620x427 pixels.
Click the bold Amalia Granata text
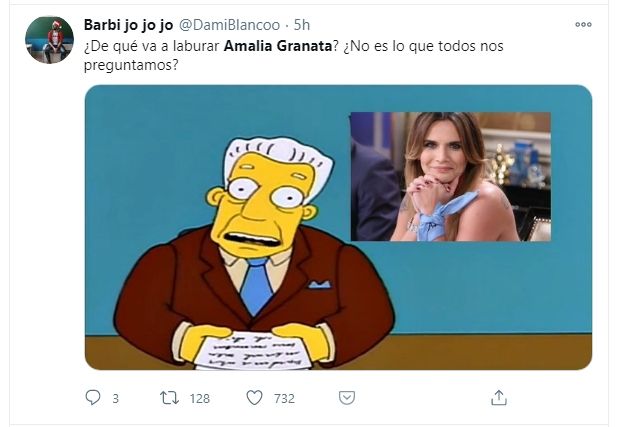click(x=278, y=46)
